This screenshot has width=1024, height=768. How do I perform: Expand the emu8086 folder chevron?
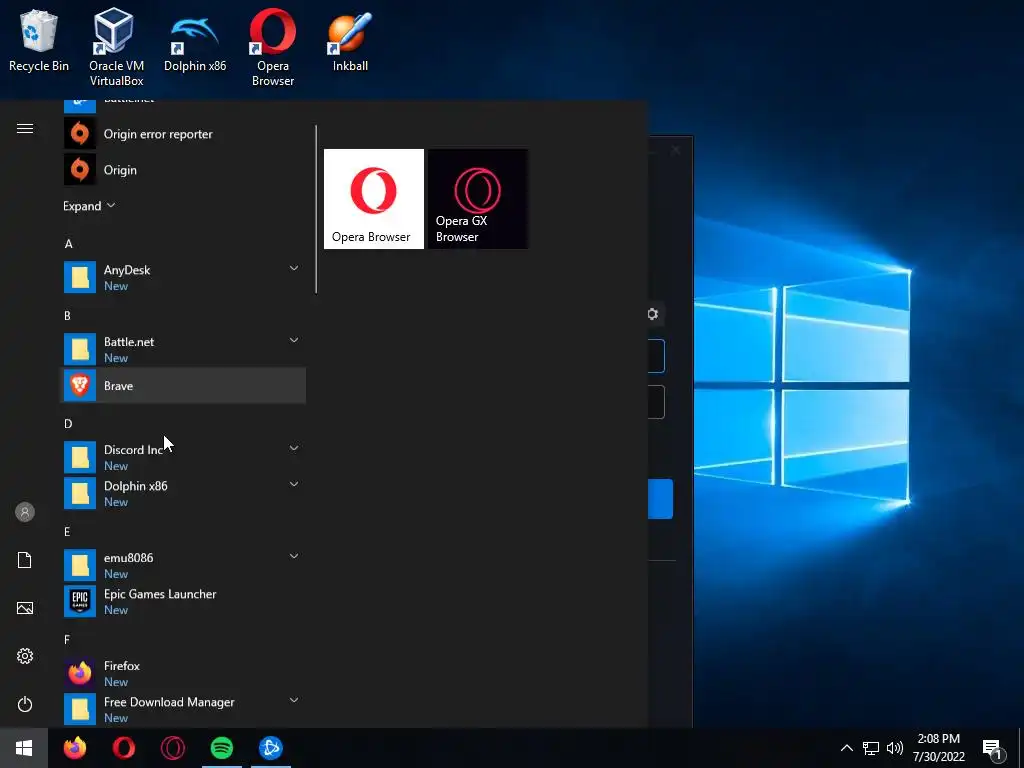(x=294, y=556)
